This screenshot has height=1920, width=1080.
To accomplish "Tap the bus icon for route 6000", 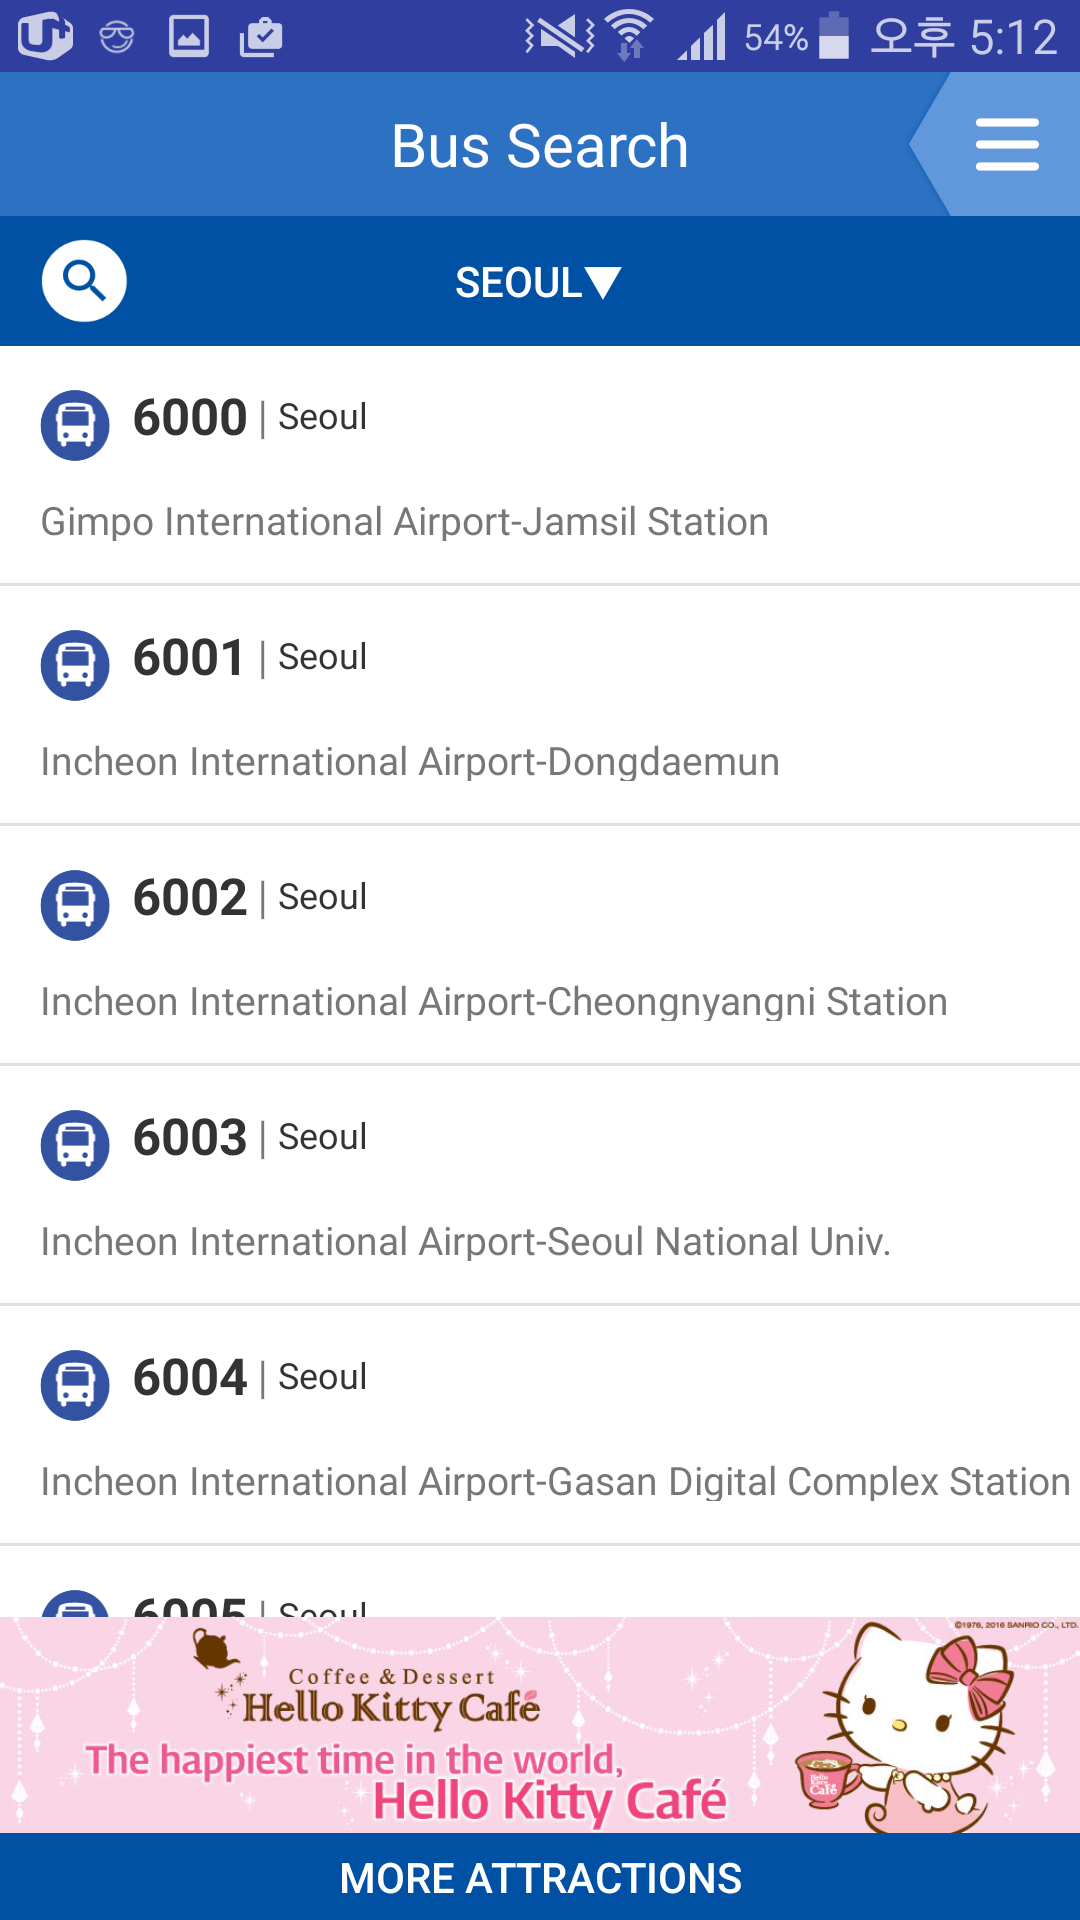I will coord(75,425).
